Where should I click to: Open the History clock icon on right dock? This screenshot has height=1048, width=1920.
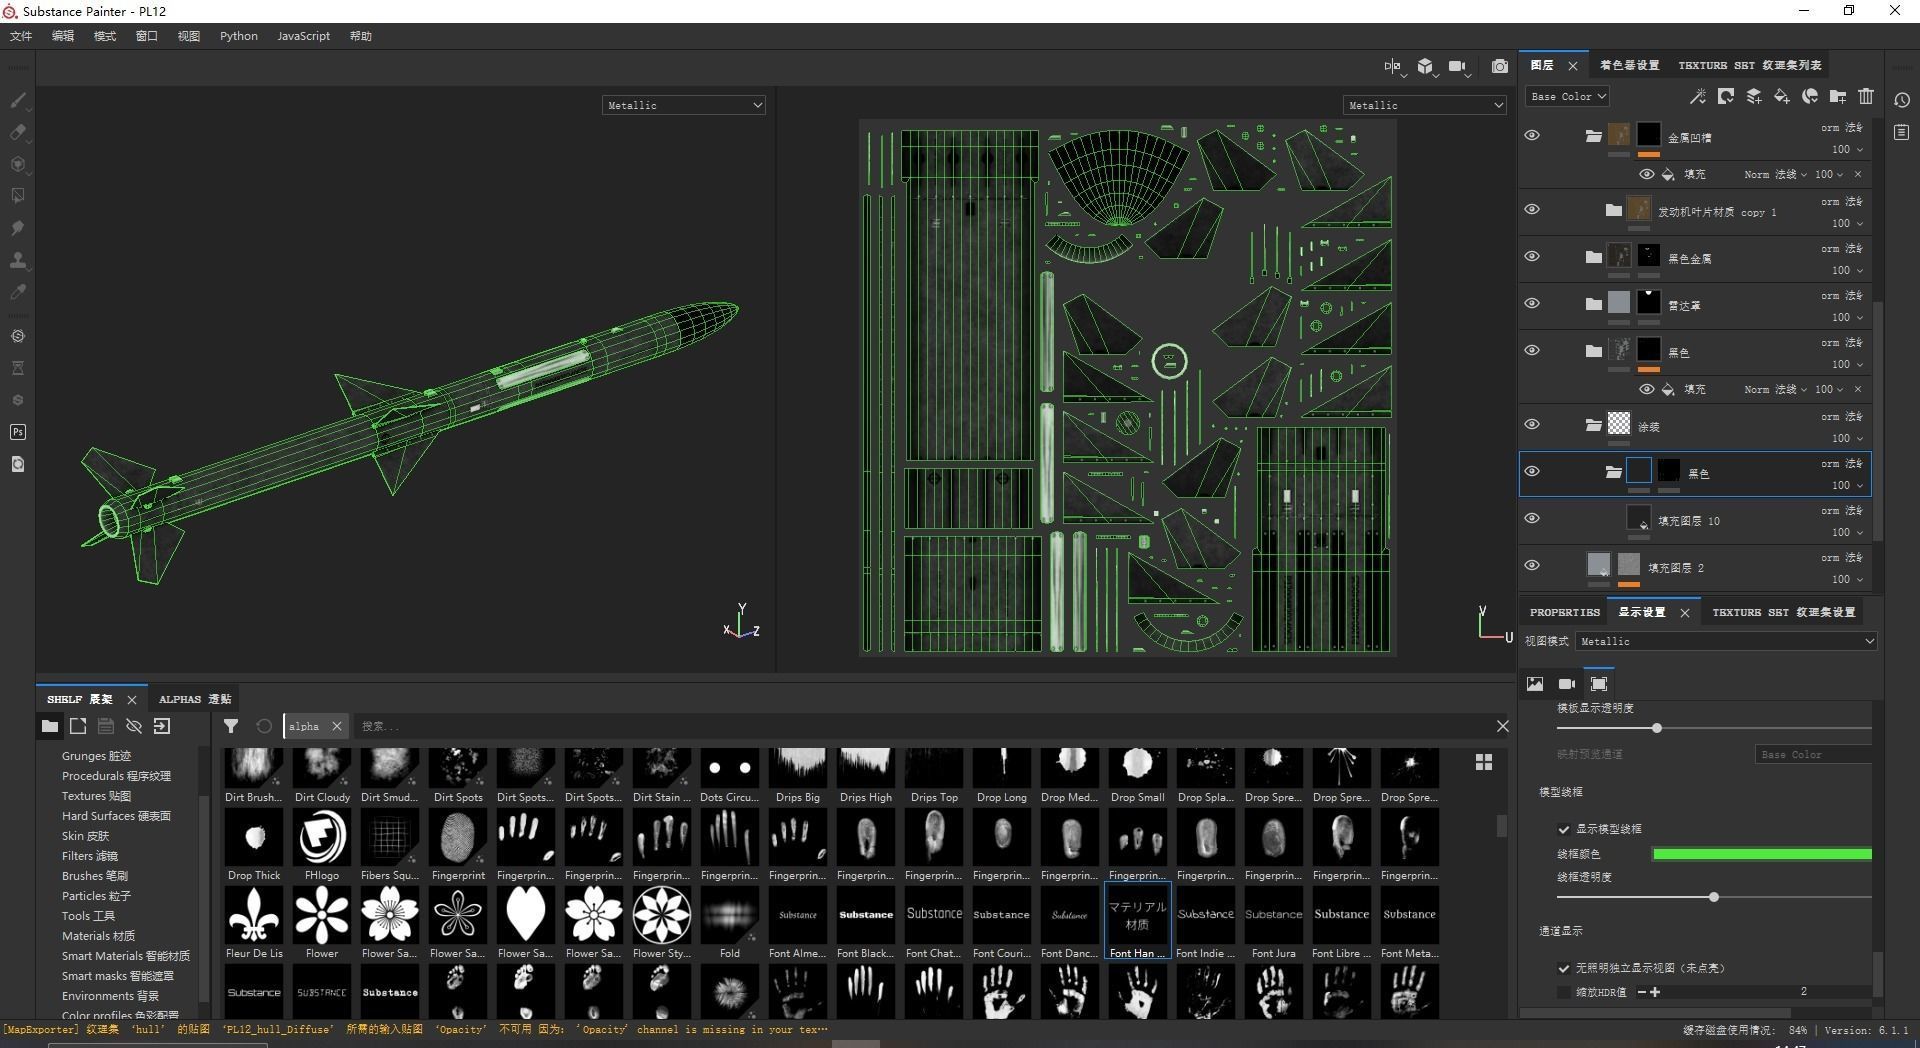tap(1902, 100)
